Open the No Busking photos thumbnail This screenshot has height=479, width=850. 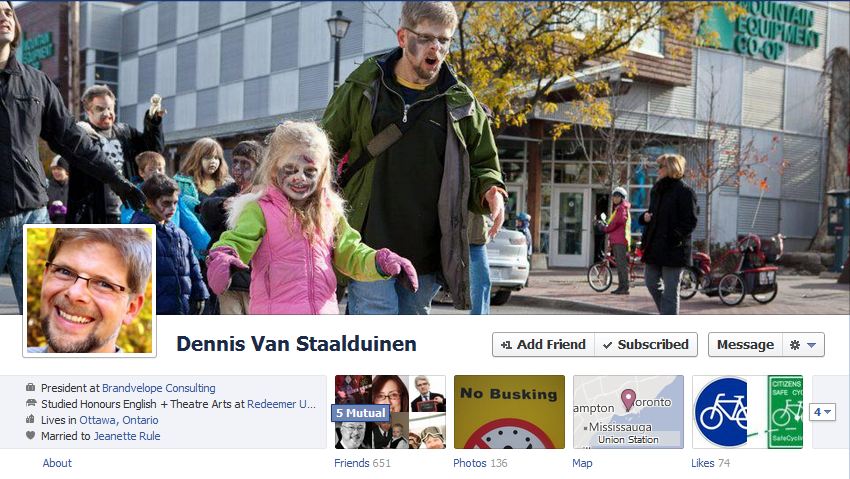509,412
